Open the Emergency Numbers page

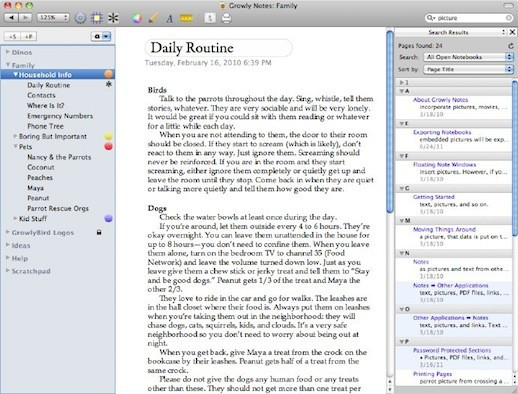(x=60, y=116)
